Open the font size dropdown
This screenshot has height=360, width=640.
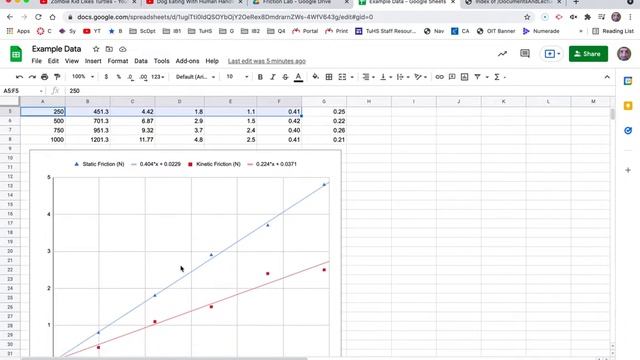(x=237, y=77)
